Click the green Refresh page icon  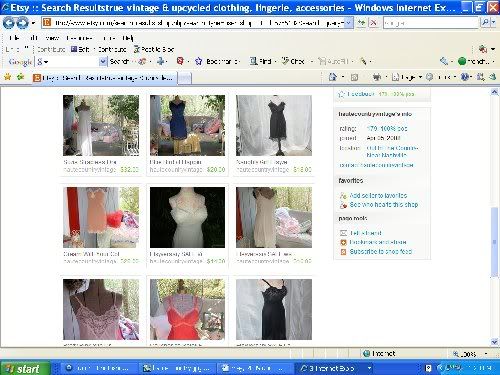[361, 23]
